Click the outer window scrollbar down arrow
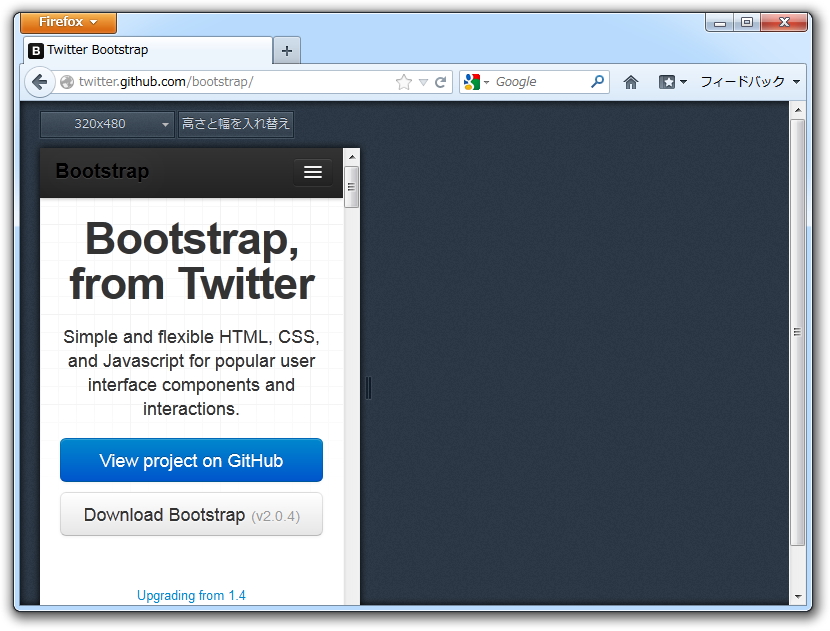The height and width of the screenshot is (631, 830). [x=798, y=597]
